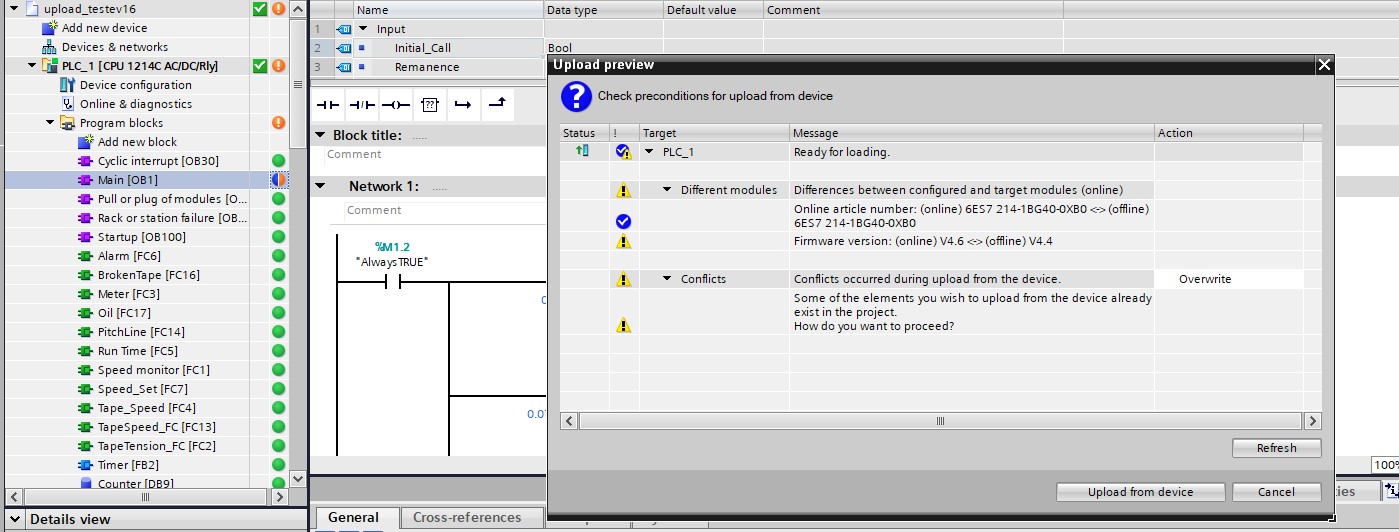Viewport: 1399px width, 532px height.
Task: Collapse the upload_testev16 project tree node
Action: click(x=14, y=9)
